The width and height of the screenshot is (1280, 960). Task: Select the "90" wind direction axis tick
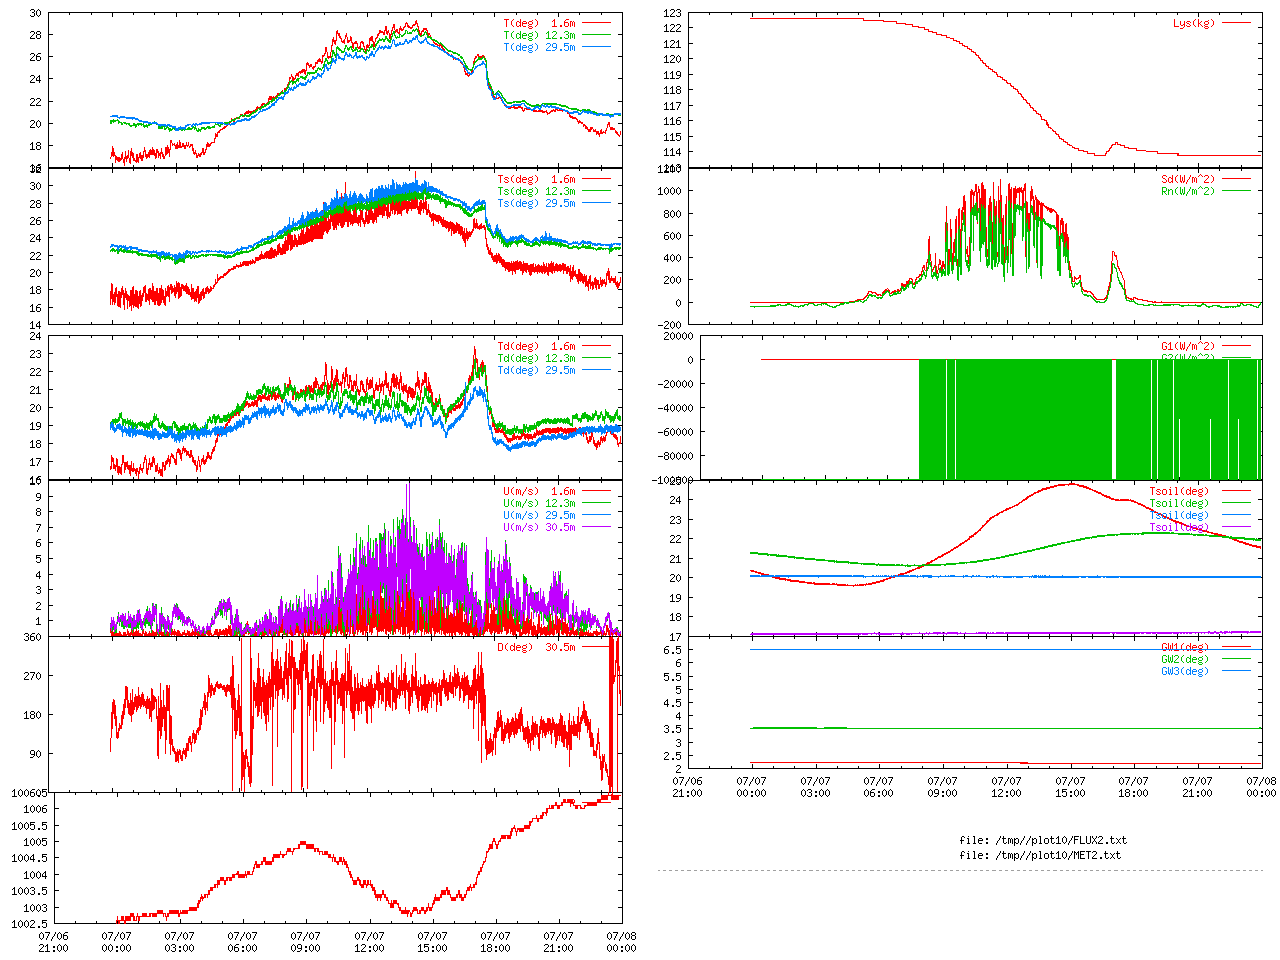tap(36, 754)
